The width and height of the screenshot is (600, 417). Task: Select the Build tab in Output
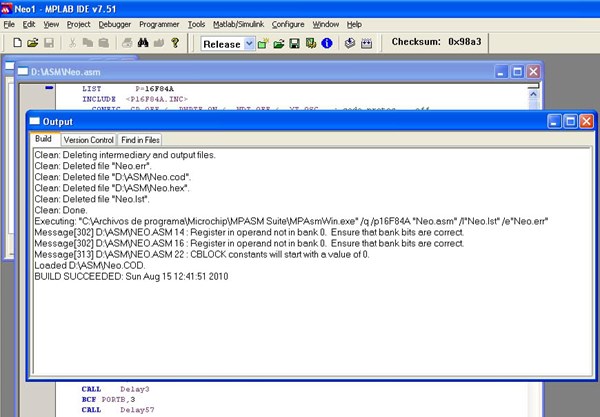click(43, 139)
